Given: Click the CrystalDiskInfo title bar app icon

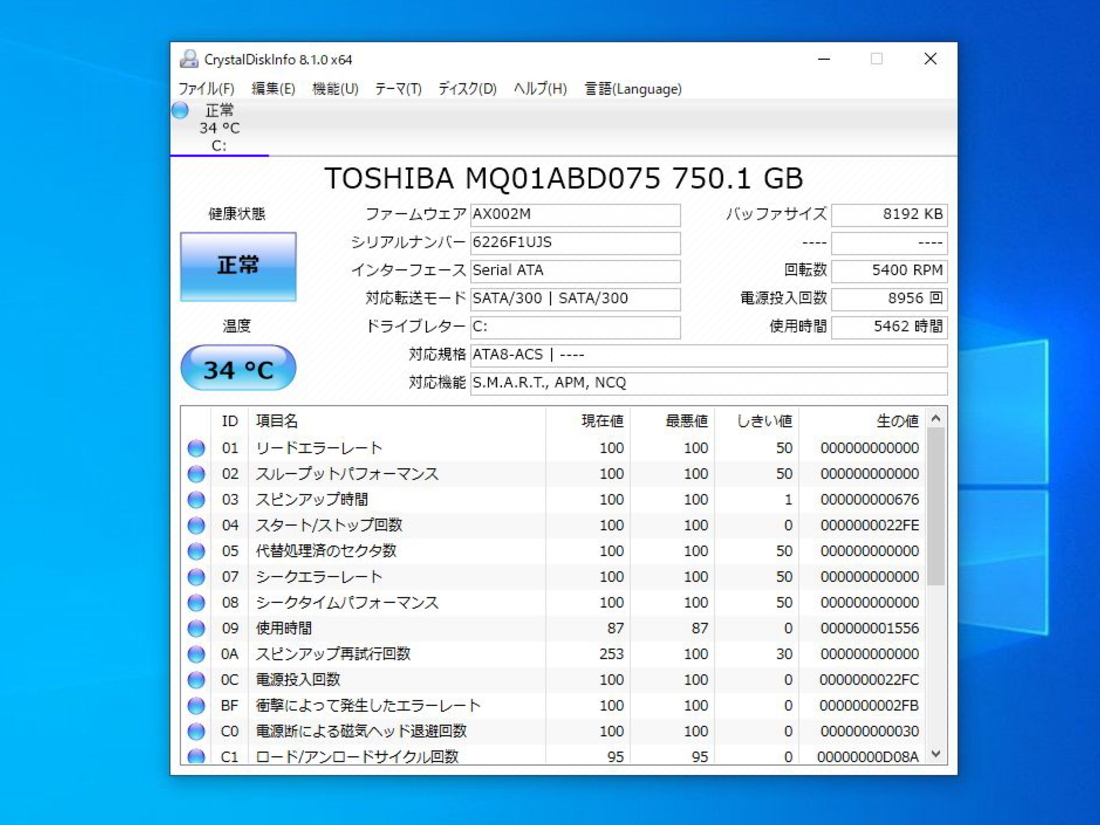Looking at the screenshot, I should point(189,59).
